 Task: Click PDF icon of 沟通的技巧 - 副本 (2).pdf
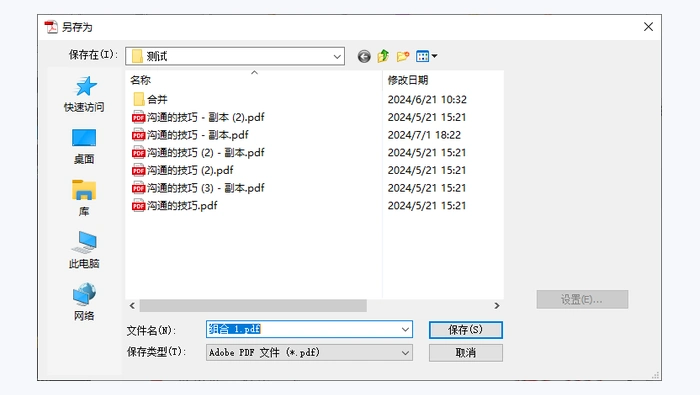[138, 117]
